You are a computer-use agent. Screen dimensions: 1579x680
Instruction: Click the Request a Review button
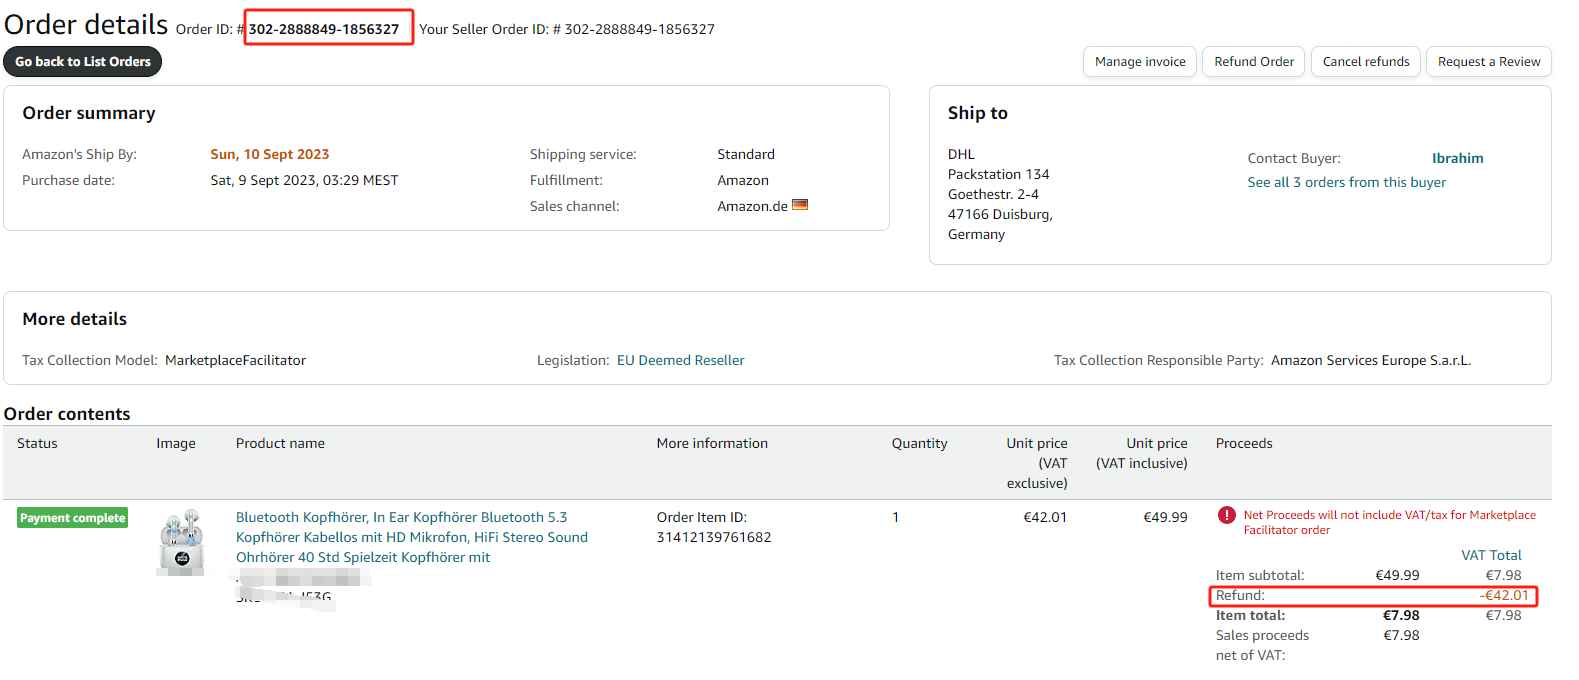click(x=1489, y=62)
